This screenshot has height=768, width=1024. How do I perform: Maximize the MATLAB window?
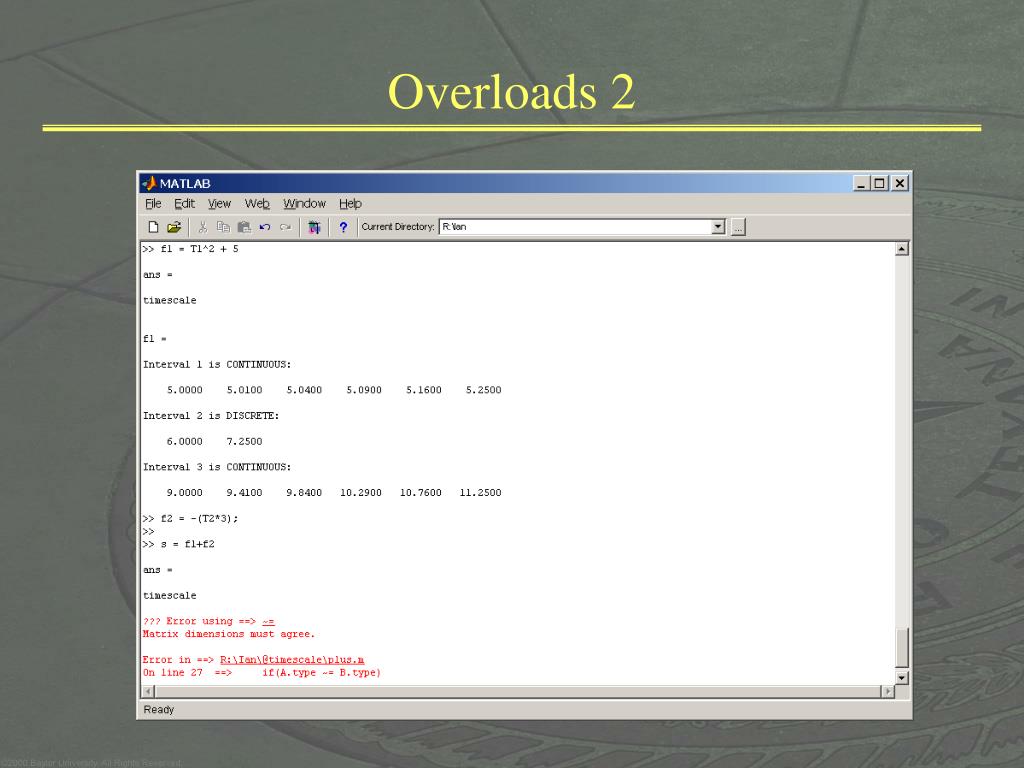880,184
